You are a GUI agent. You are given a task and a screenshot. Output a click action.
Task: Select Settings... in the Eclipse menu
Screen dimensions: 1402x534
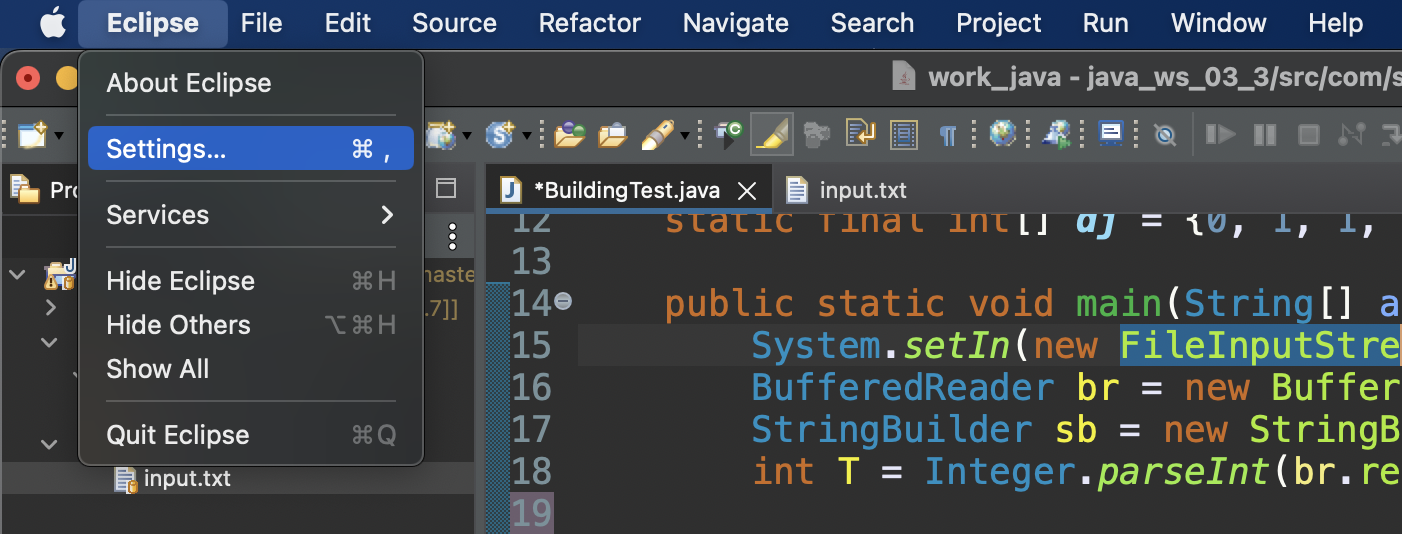[x=251, y=149]
